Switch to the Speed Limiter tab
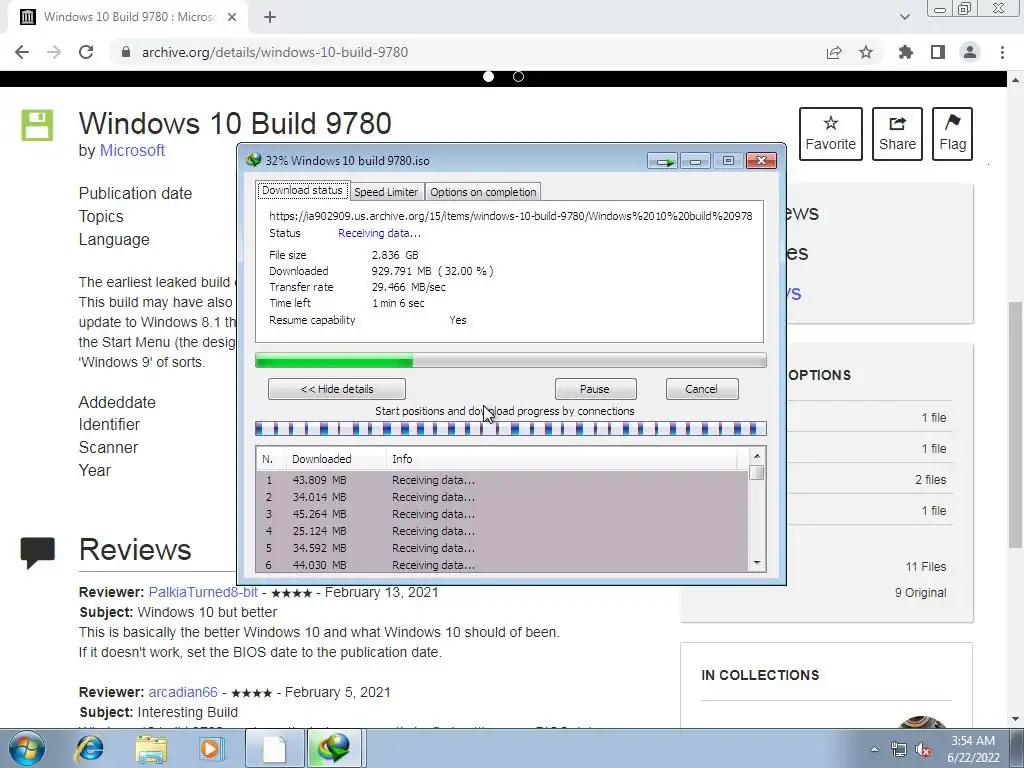This screenshot has width=1024, height=768. pyautogui.click(x=386, y=192)
